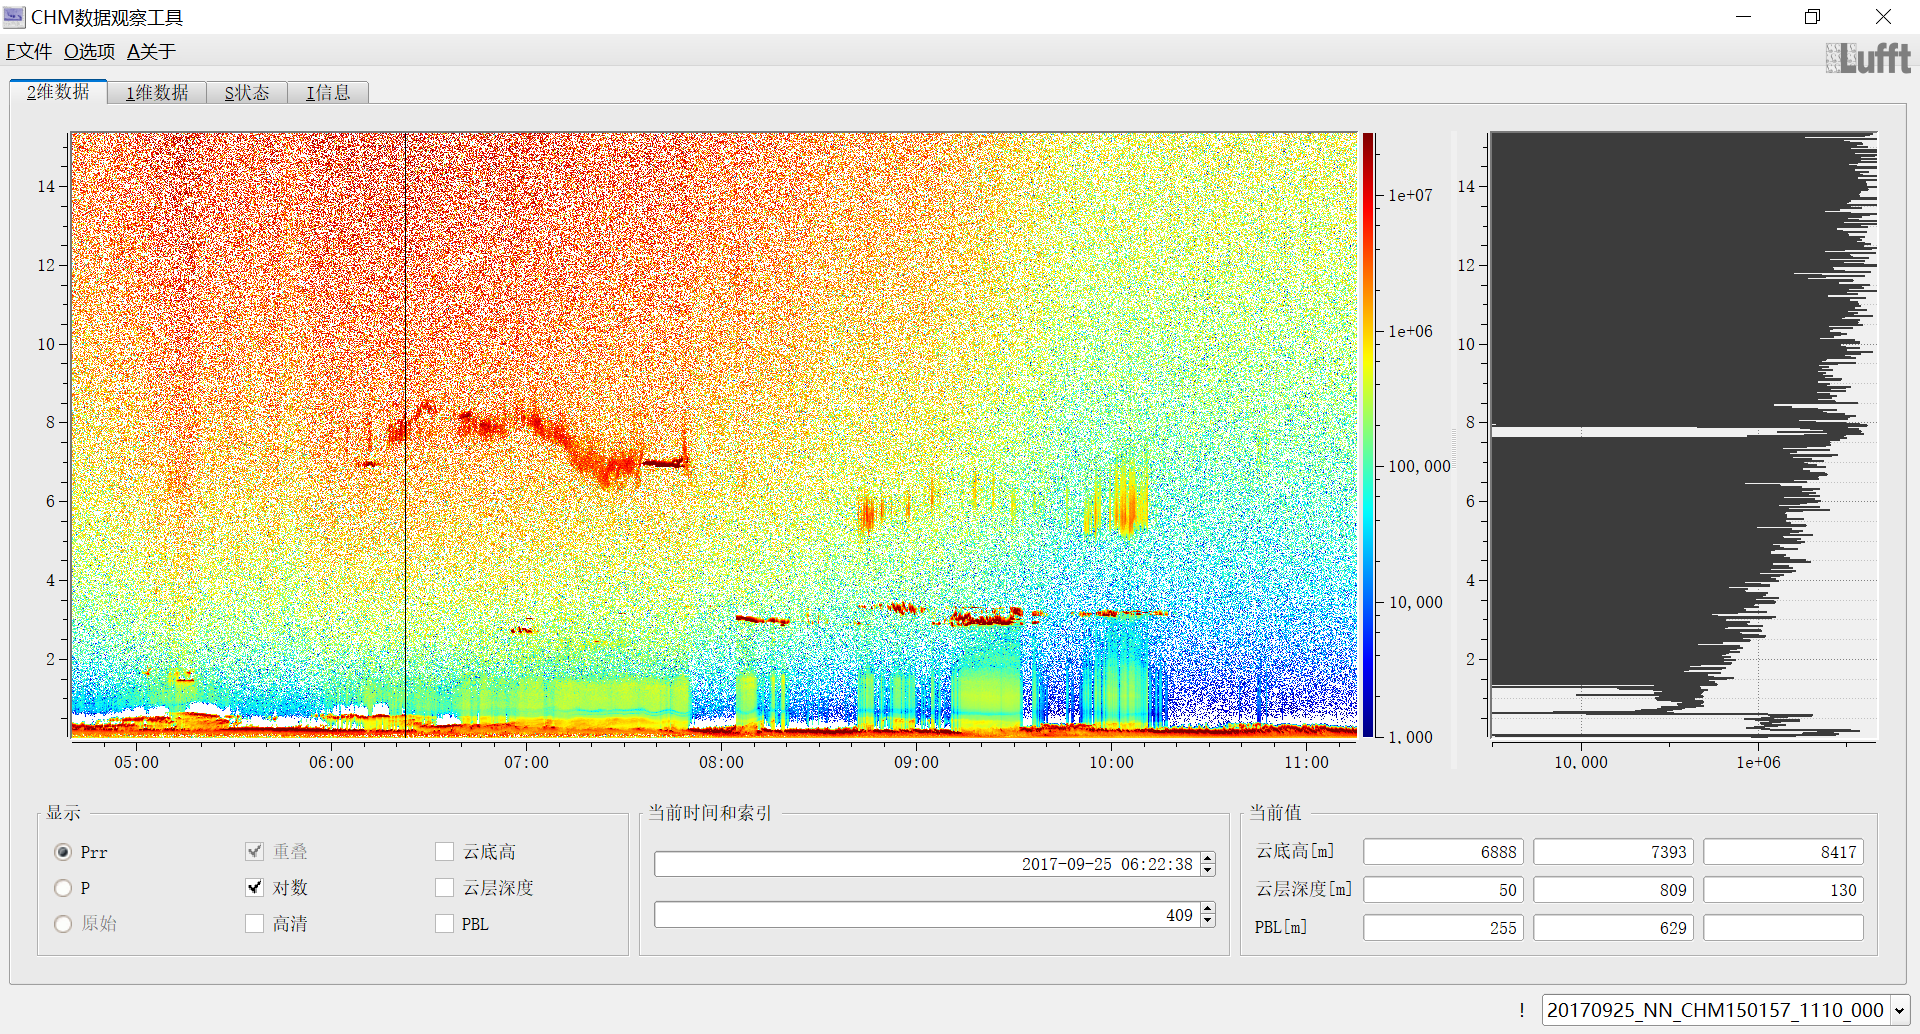
Task: Open the O选项 menu
Action: (89, 52)
